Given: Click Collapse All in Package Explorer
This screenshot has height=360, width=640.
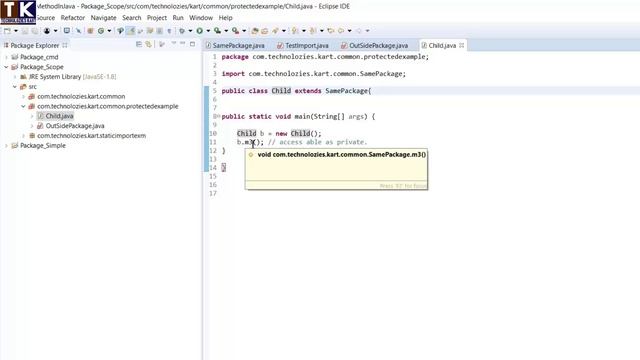Looking at the screenshot, I should coord(139,44).
